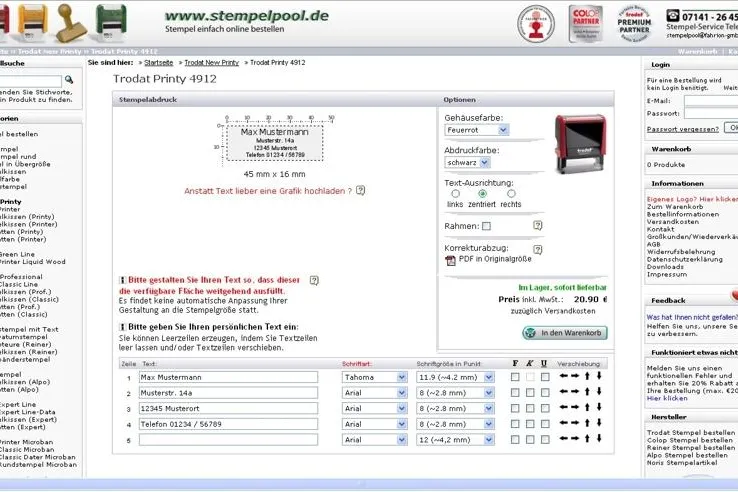The height and width of the screenshot is (492, 738).
Task: Move line 2 text up with arrow
Action: point(587,391)
